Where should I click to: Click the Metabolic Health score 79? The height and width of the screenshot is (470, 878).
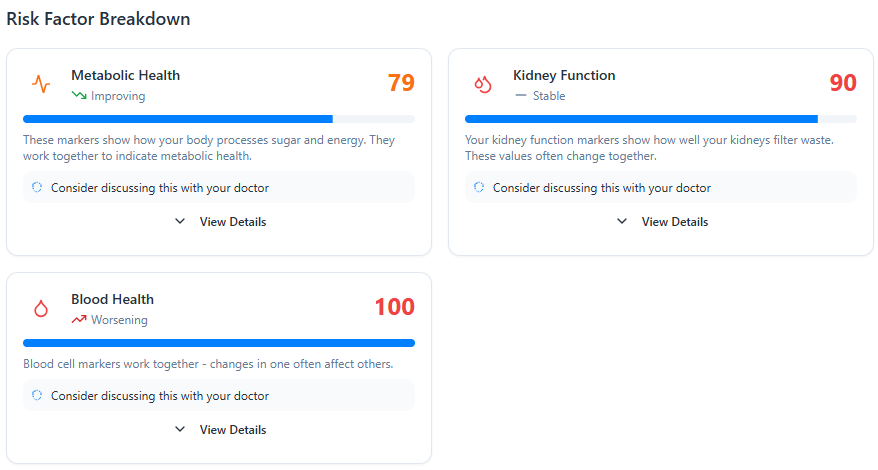(401, 83)
